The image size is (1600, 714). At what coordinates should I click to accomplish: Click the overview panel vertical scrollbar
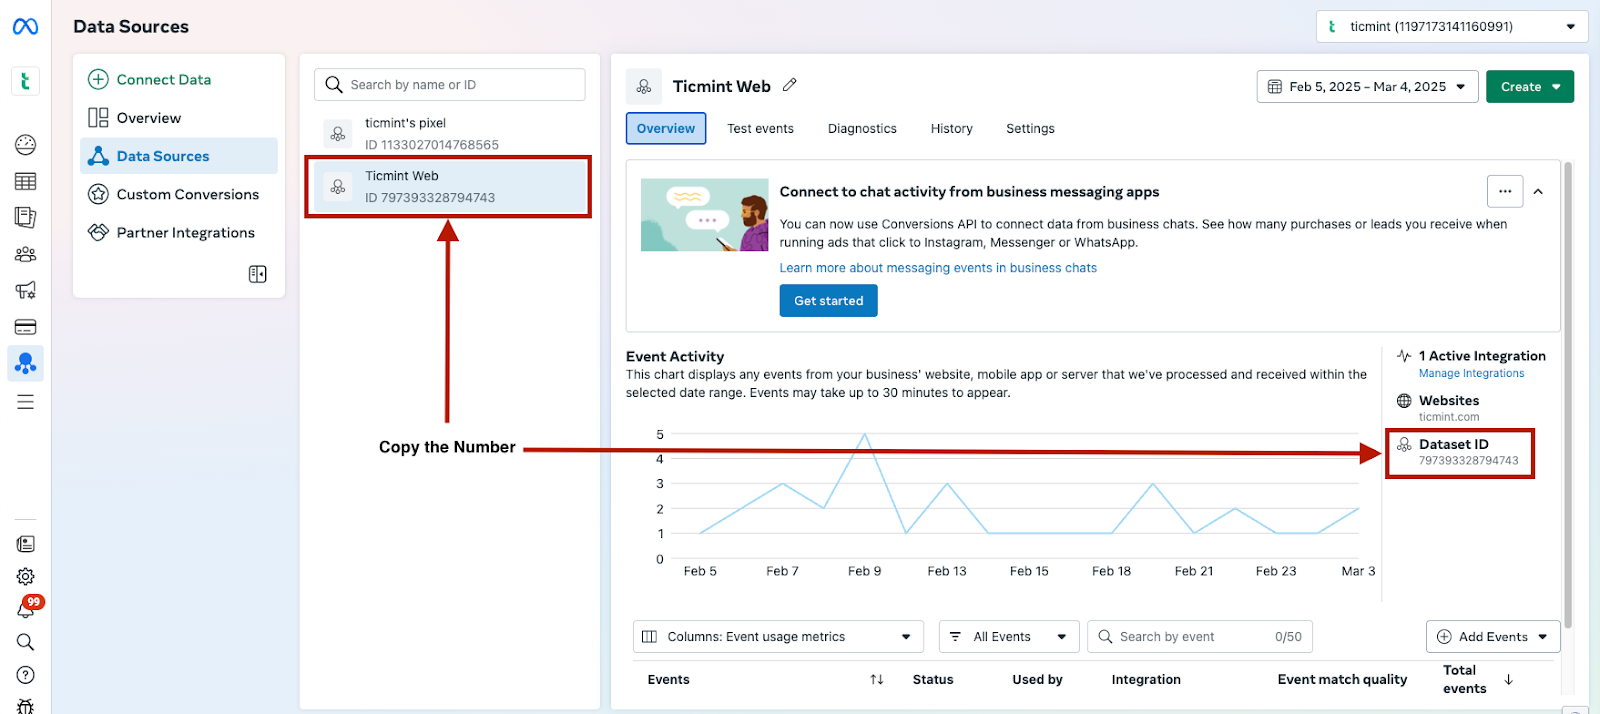point(1567,395)
